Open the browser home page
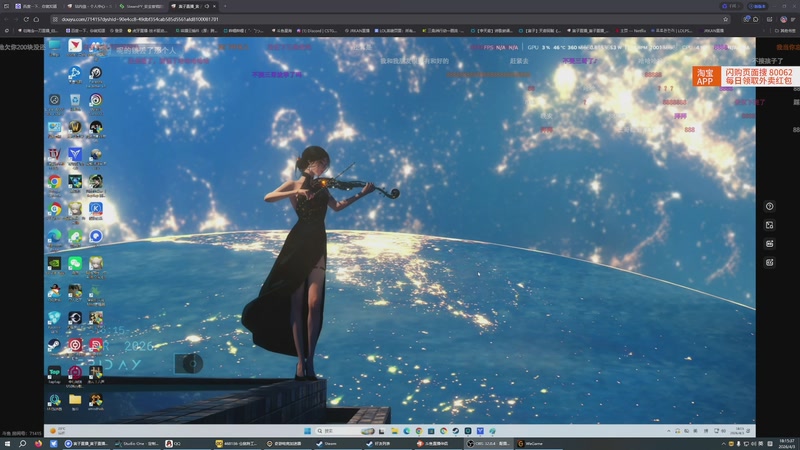Viewport: 800px width, 450px height. pyautogui.click(x=36, y=19)
